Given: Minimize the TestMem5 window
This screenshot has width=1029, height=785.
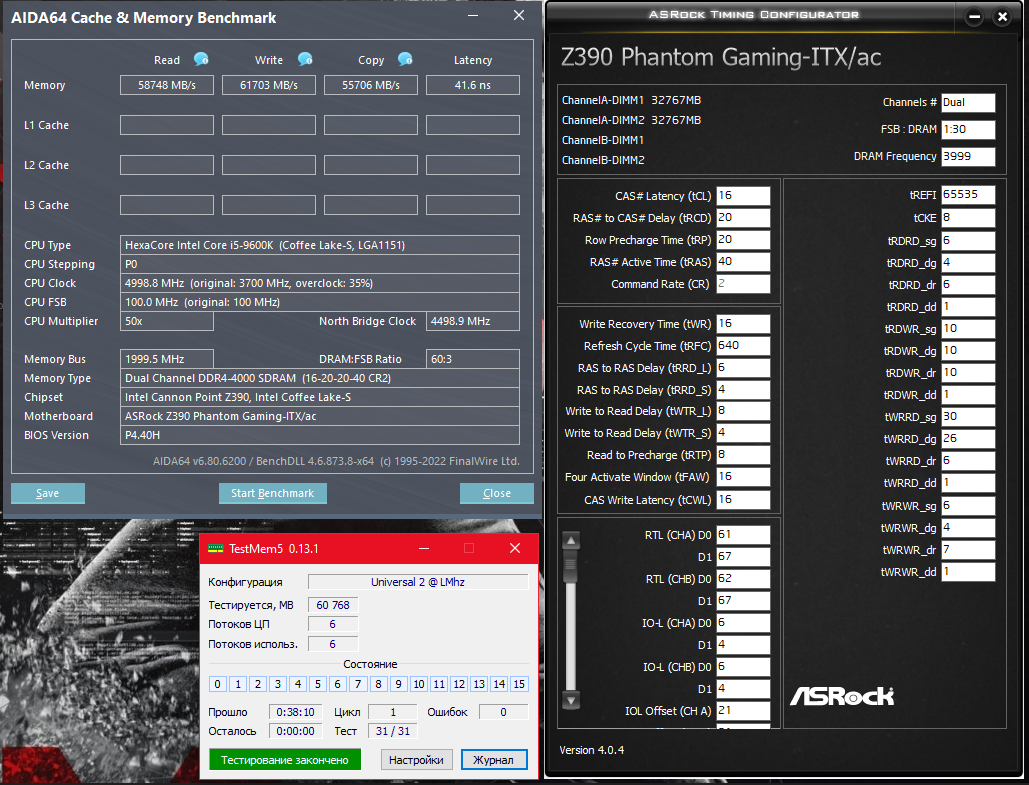Looking at the screenshot, I should [424, 548].
